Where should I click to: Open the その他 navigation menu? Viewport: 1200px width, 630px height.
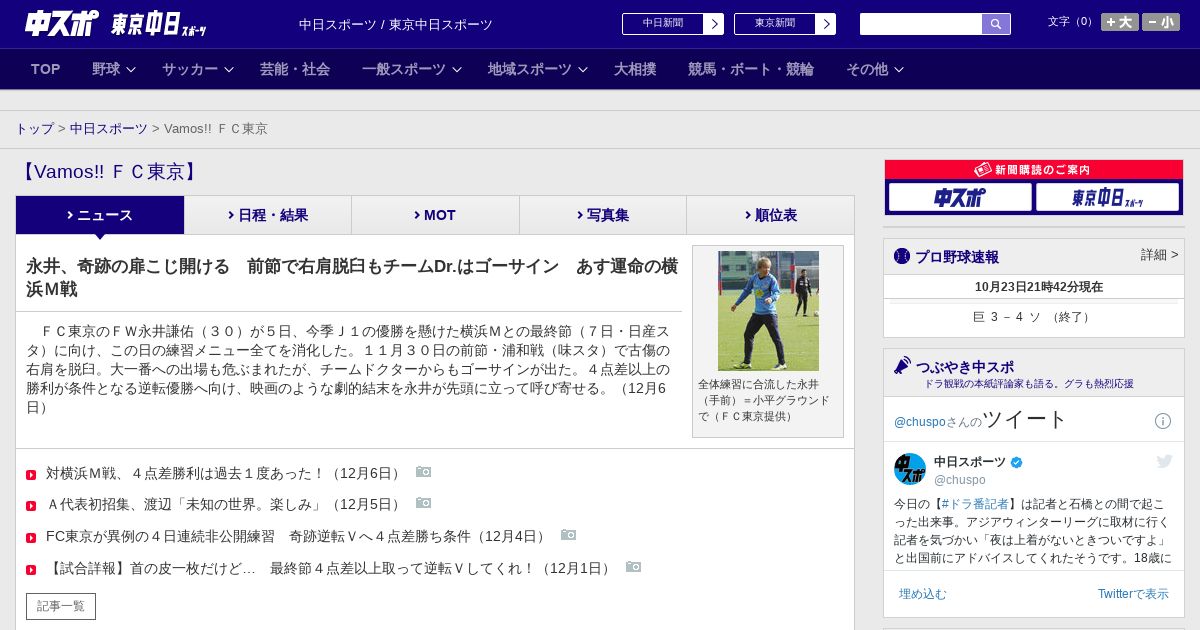(x=867, y=69)
